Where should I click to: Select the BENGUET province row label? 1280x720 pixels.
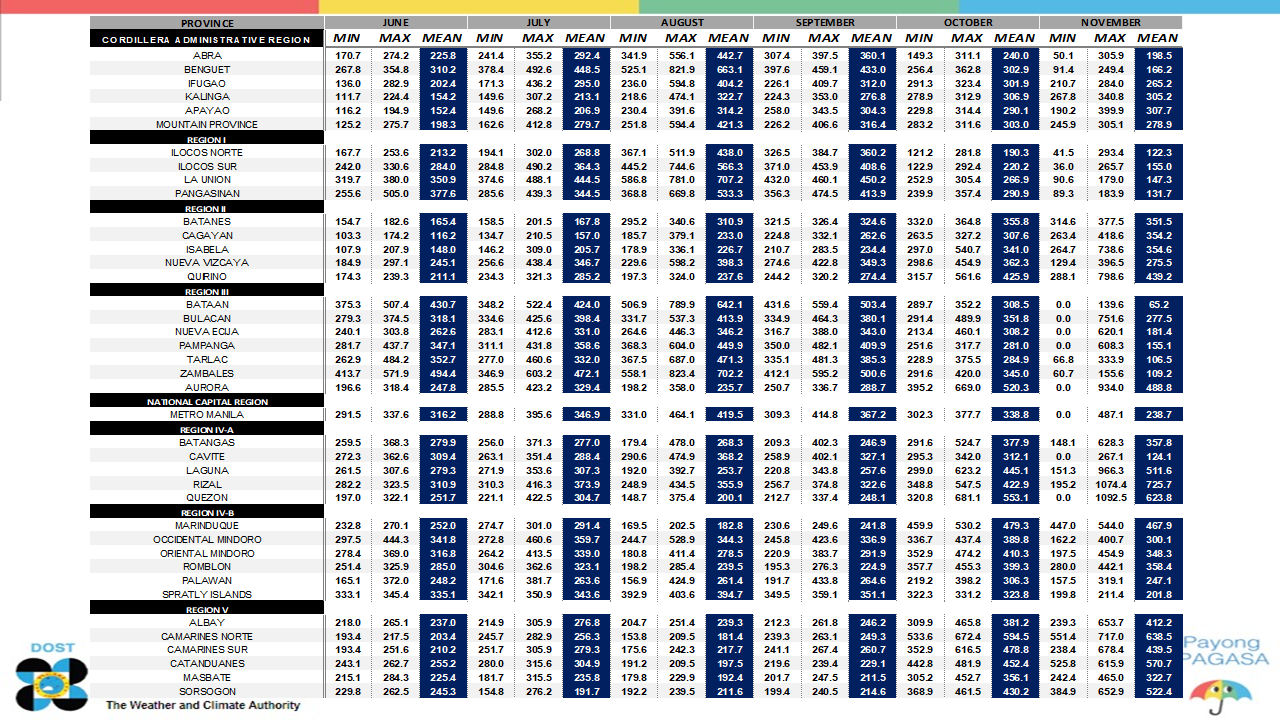tap(207, 70)
